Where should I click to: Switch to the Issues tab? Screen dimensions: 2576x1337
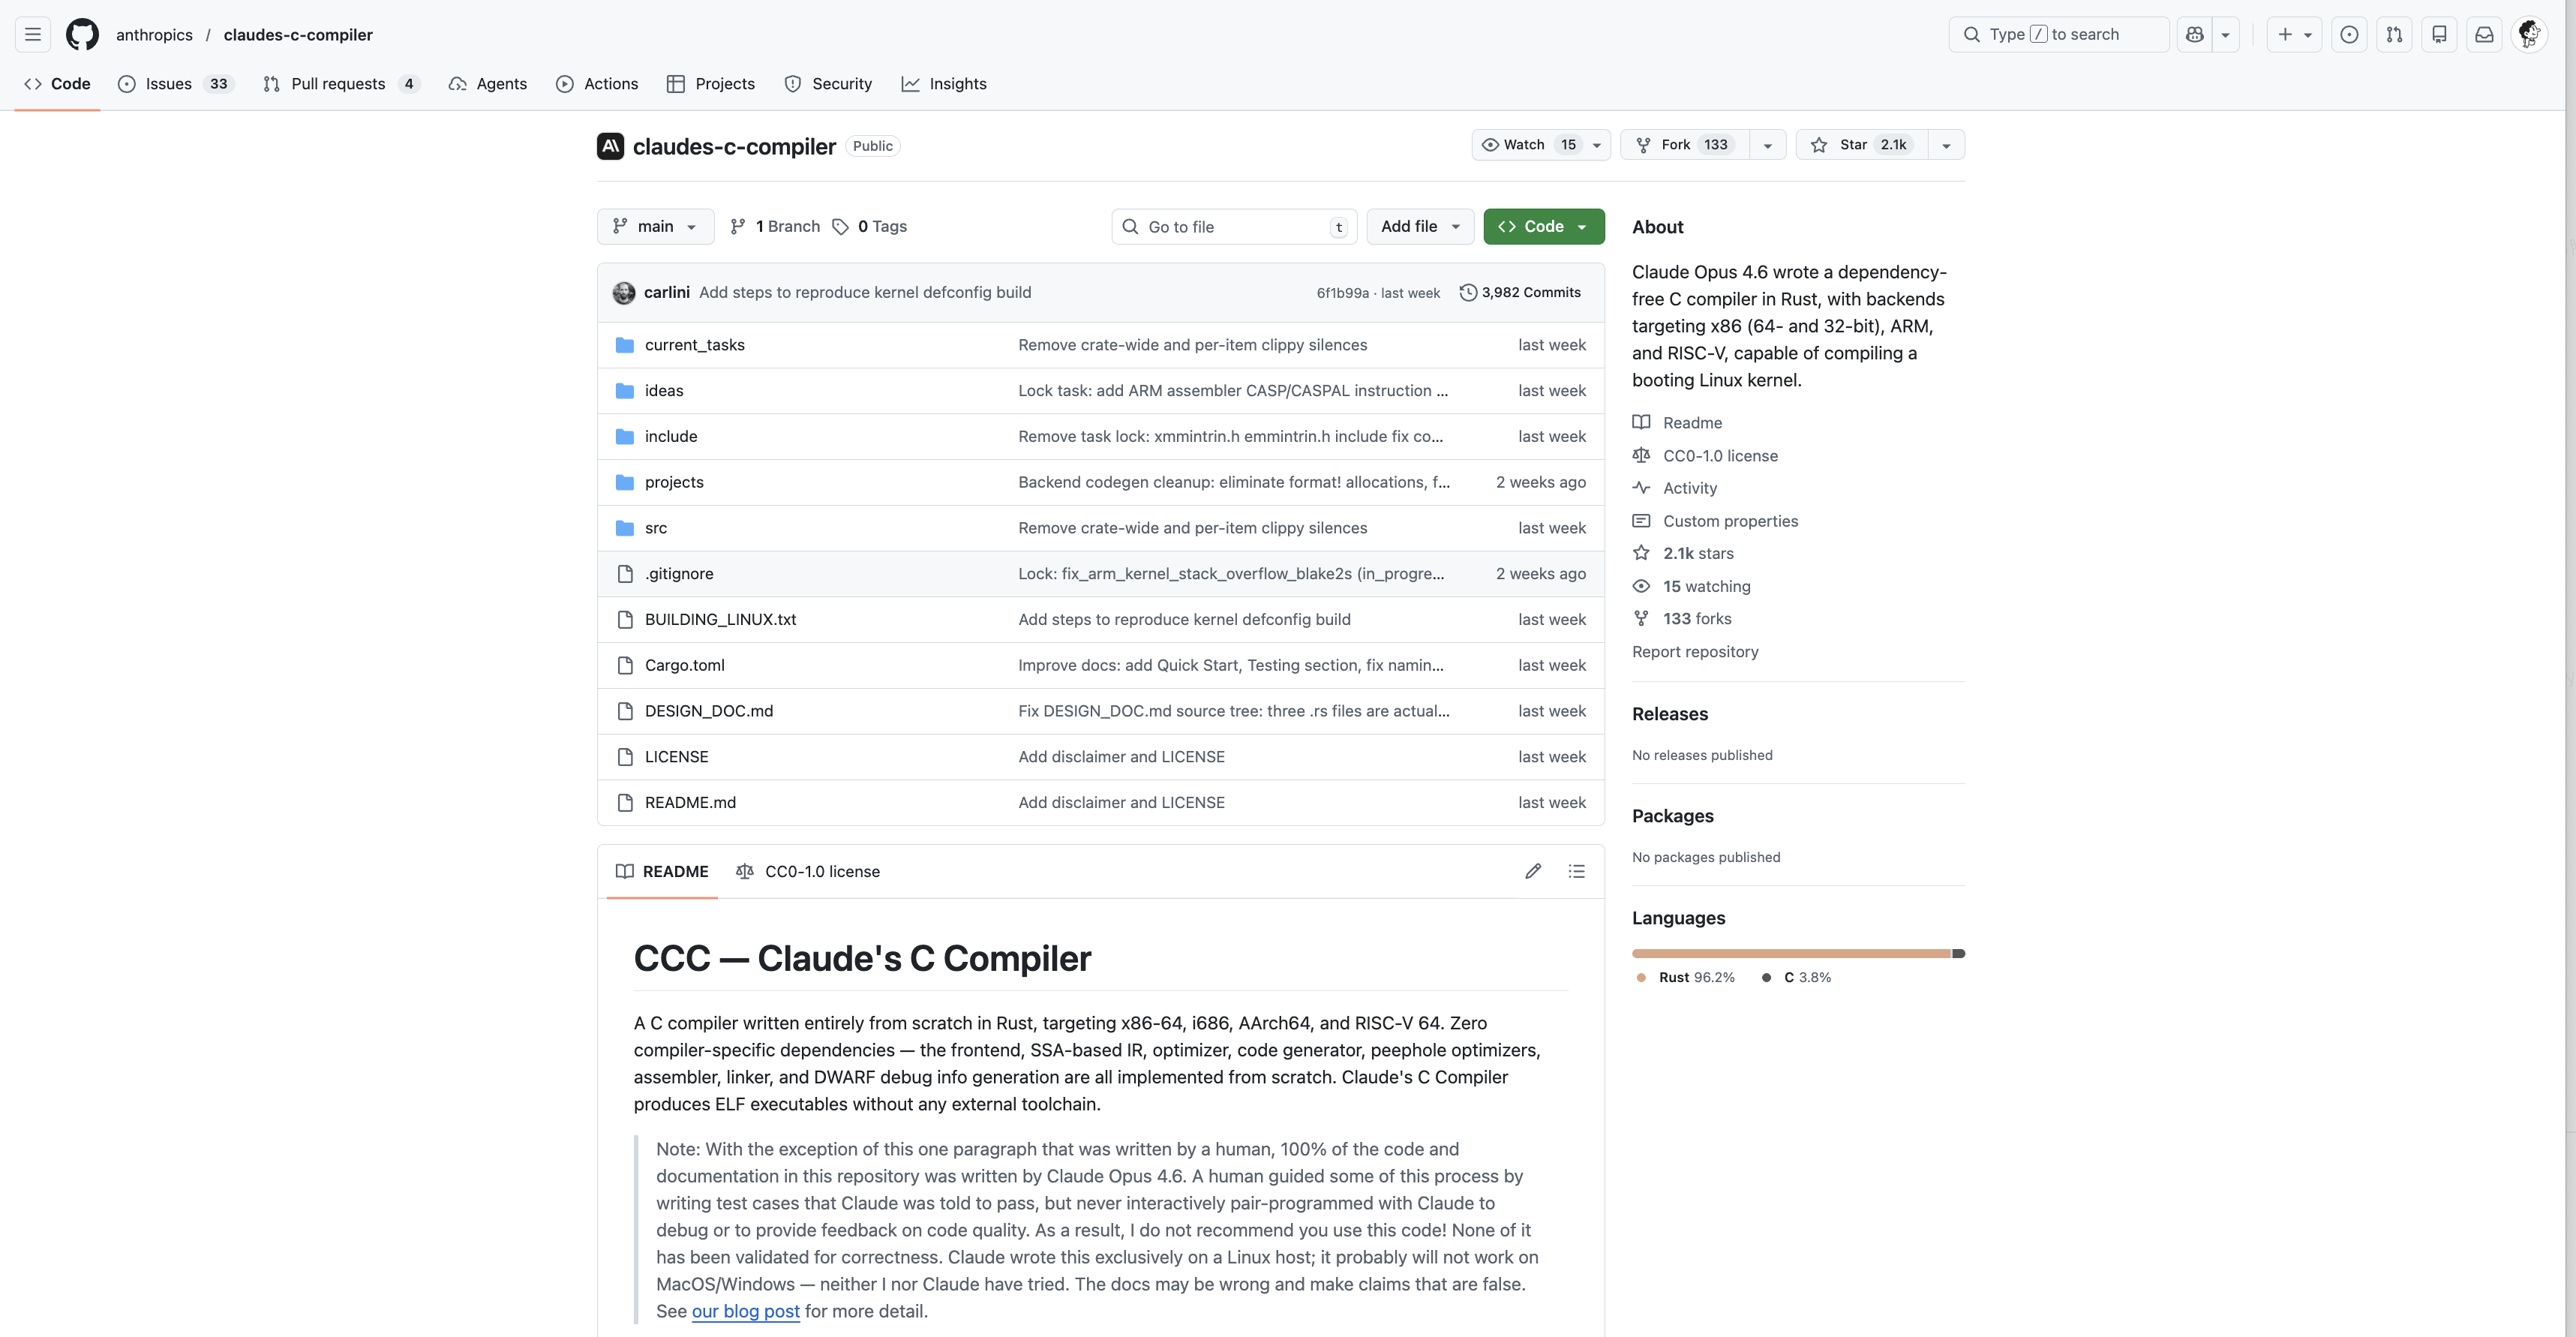pyautogui.click(x=169, y=84)
